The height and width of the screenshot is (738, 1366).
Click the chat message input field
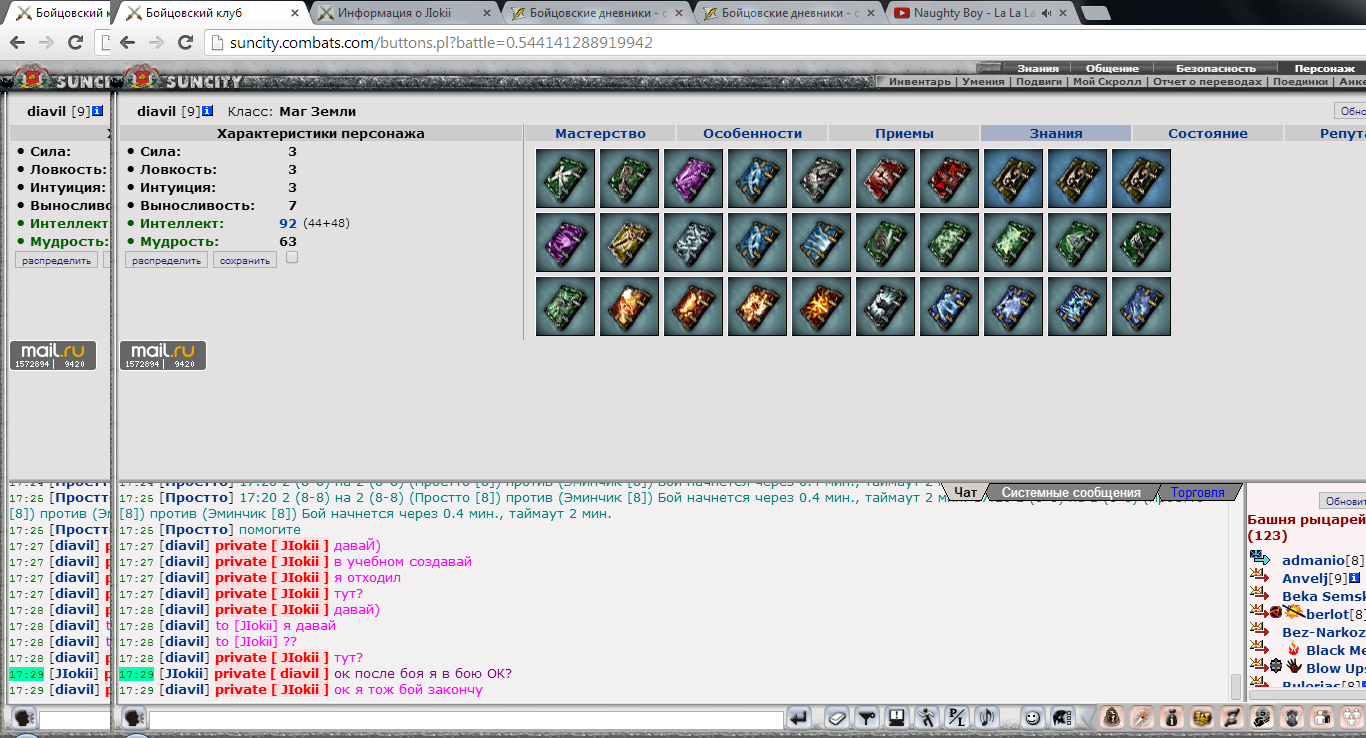pos(466,719)
